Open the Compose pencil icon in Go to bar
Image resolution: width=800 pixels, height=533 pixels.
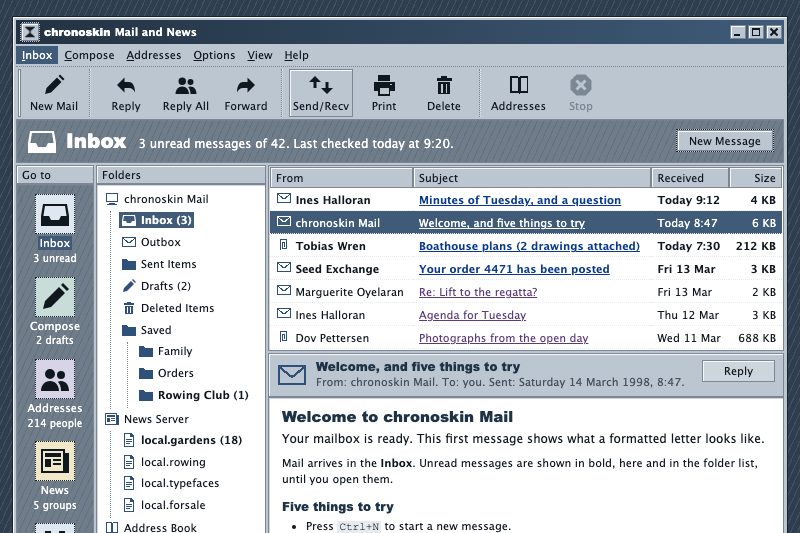(55, 297)
